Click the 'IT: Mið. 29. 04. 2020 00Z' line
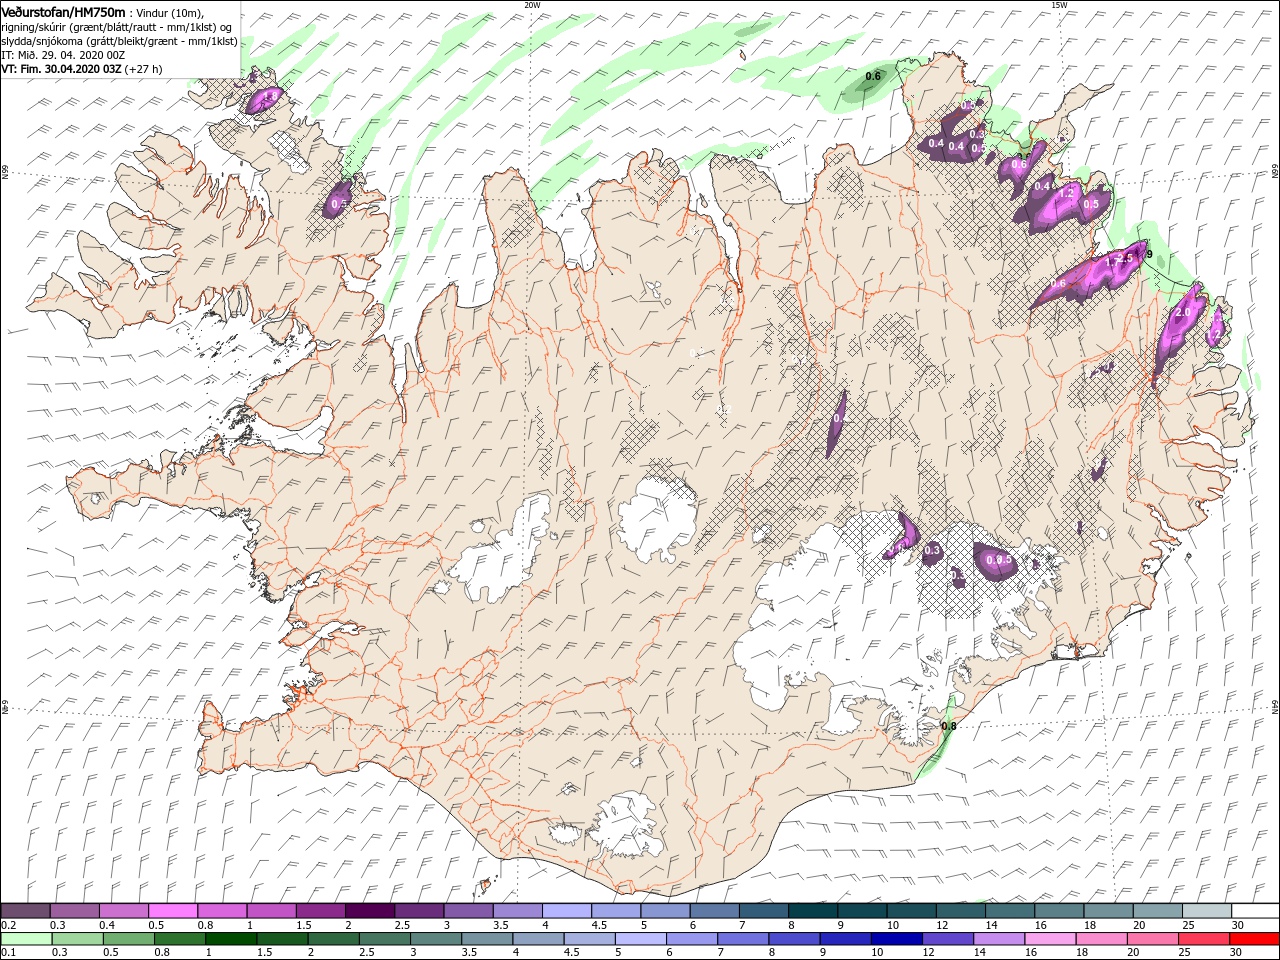The width and height of the screenshot is (1280, 960). (x=63, y=55)
